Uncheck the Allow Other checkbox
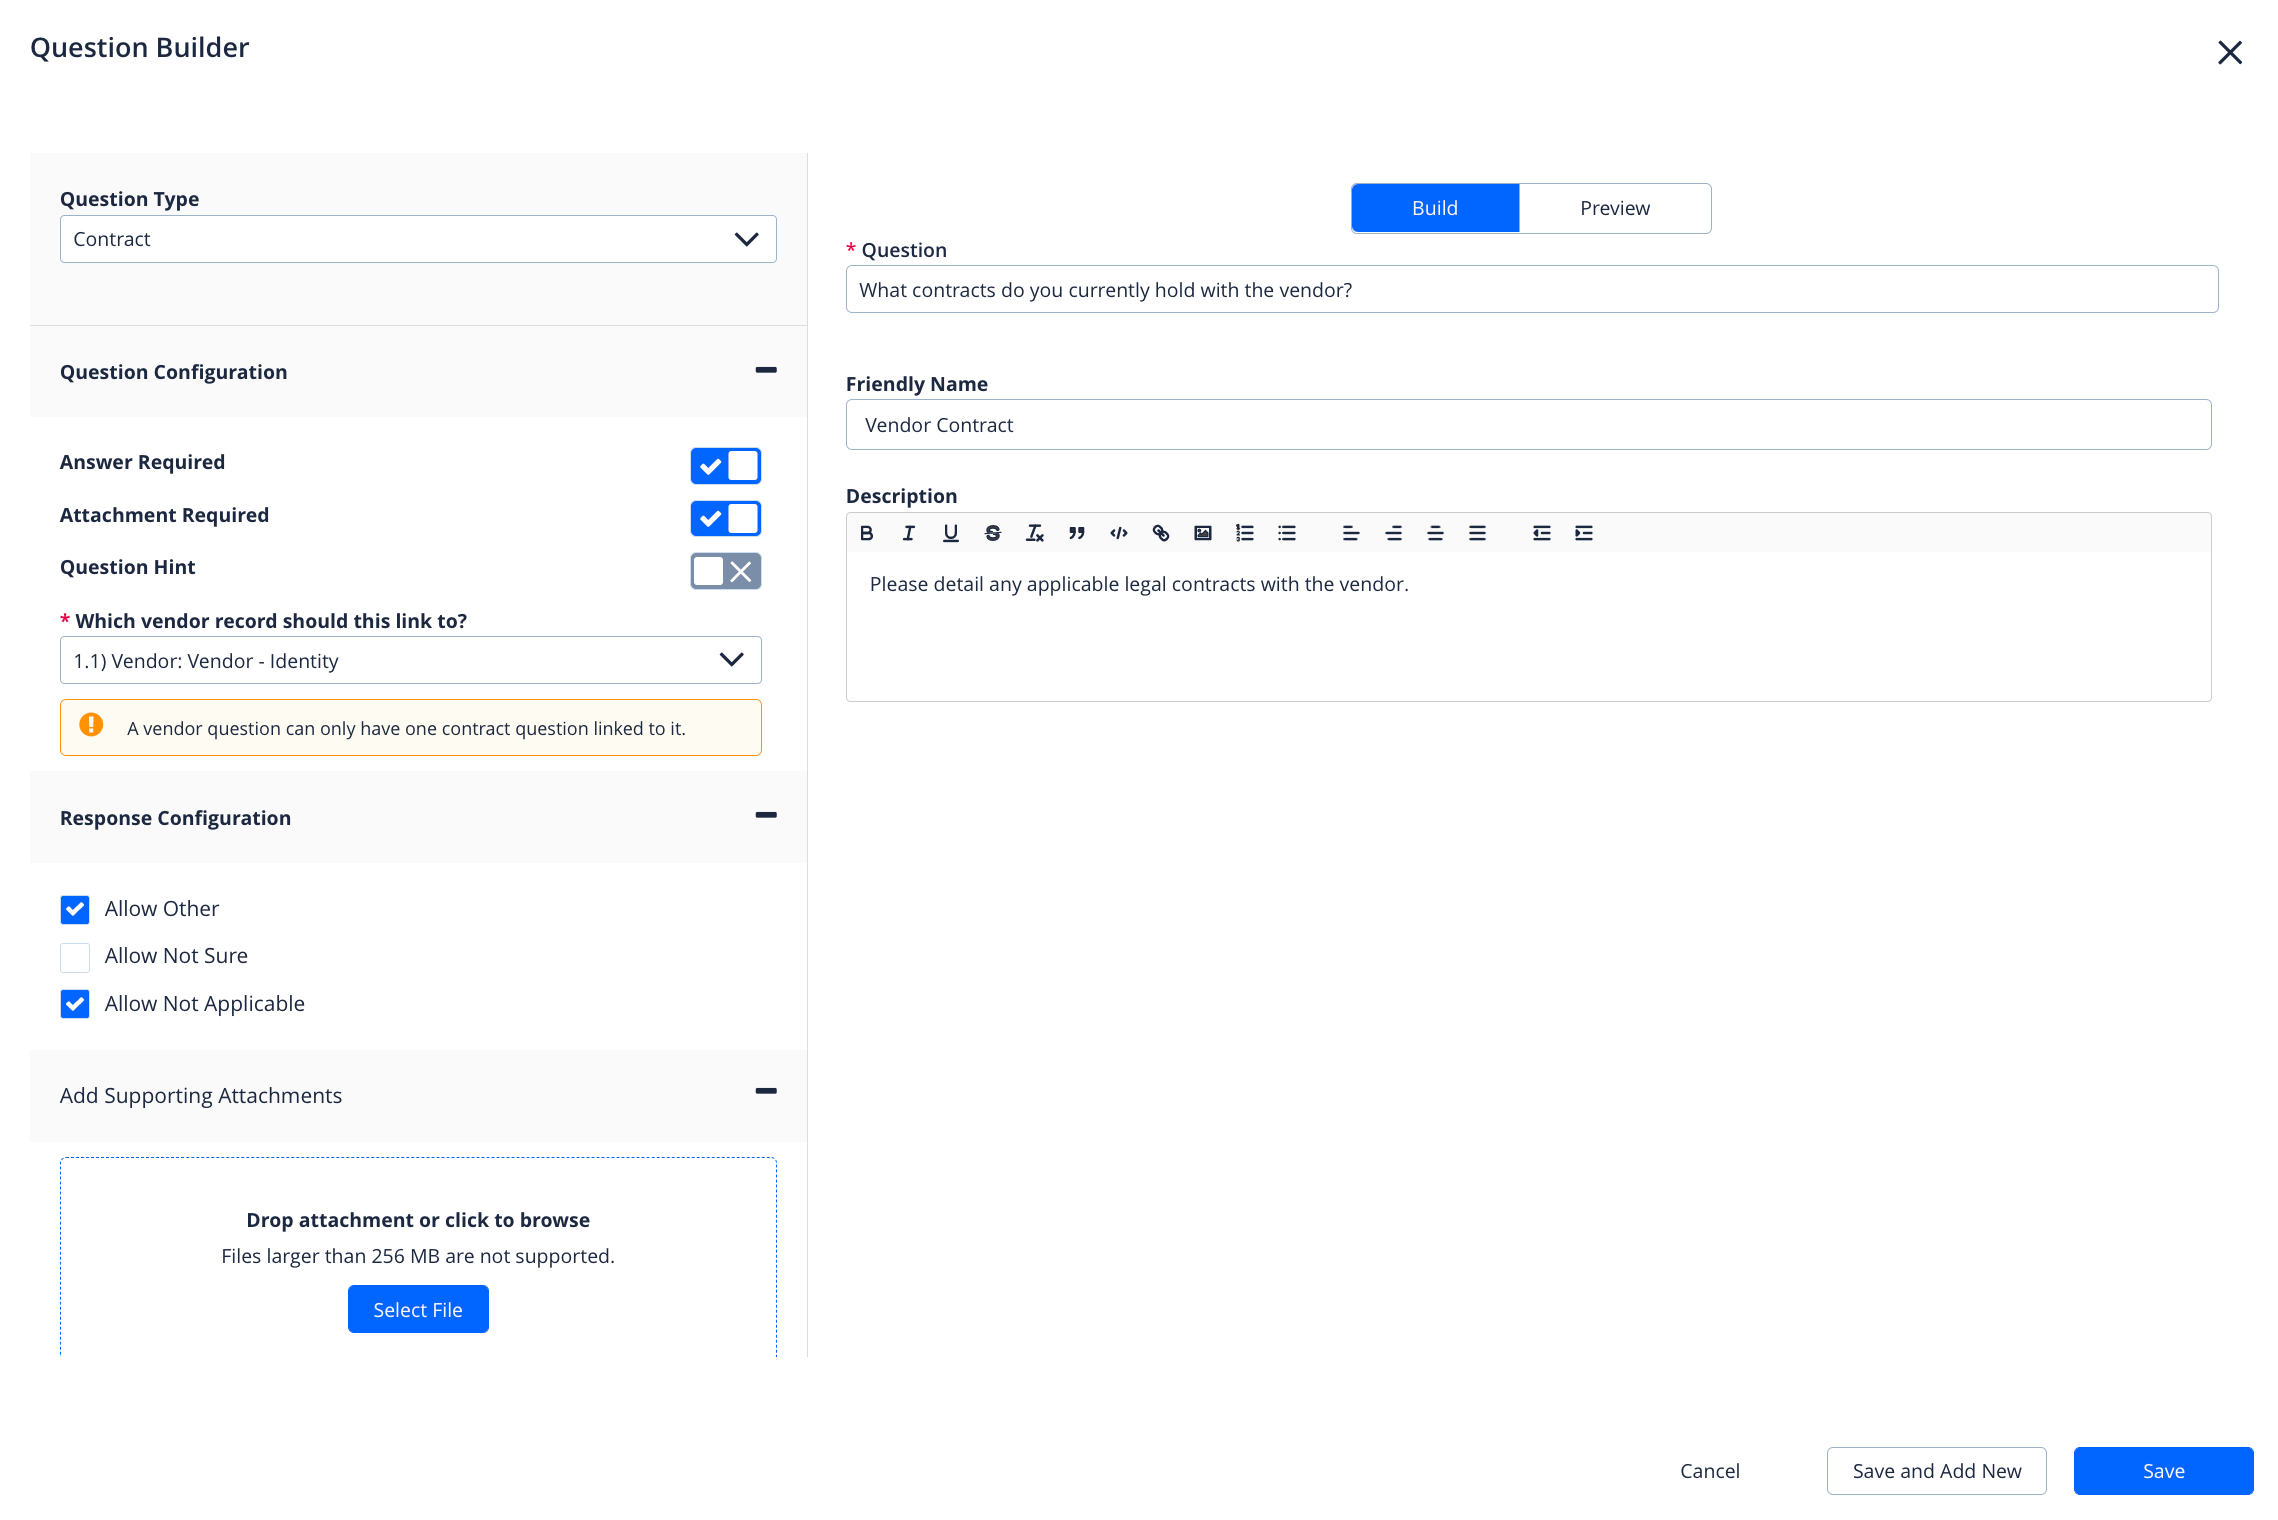Screen dimensions: 2278x1520 (x=75, y=909)
